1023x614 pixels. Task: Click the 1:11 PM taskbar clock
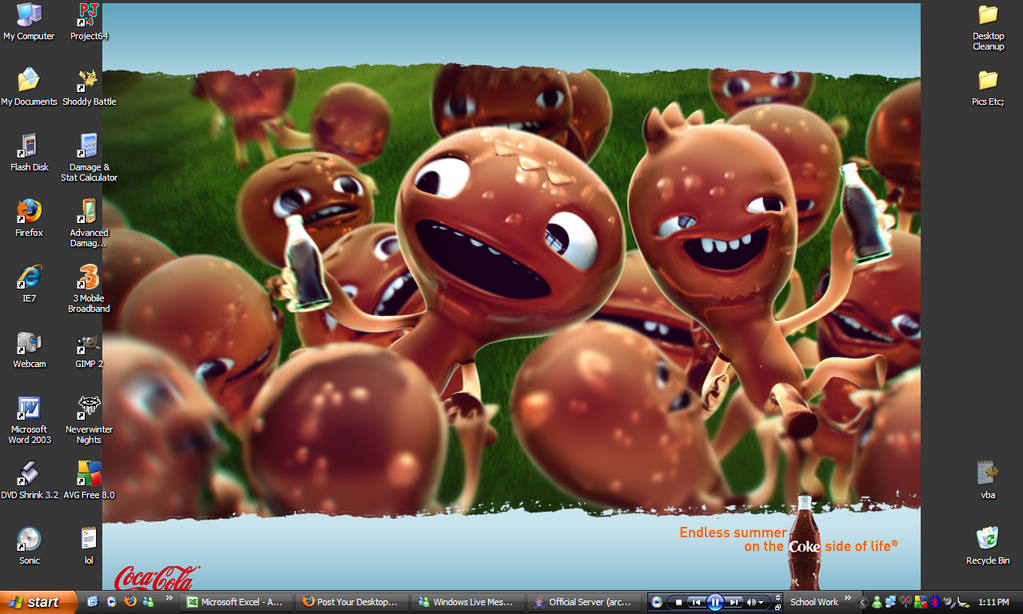994,602
